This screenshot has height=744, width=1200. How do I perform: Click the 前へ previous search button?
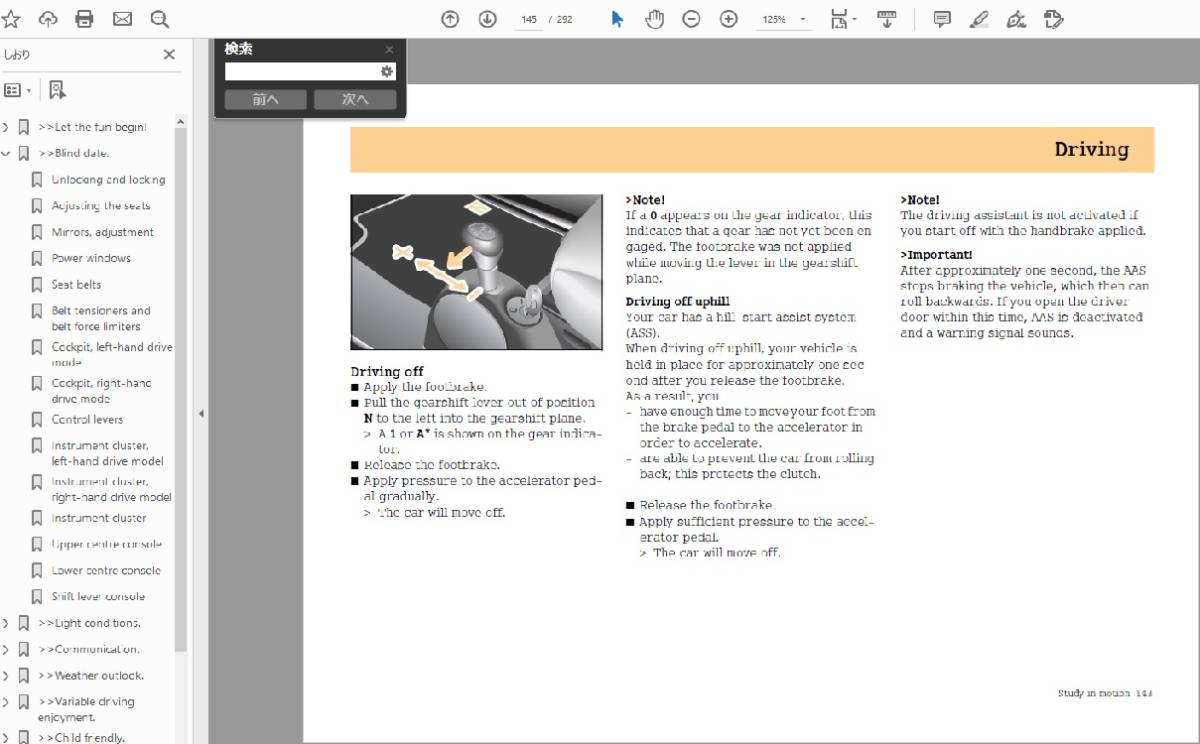point(265,99)
